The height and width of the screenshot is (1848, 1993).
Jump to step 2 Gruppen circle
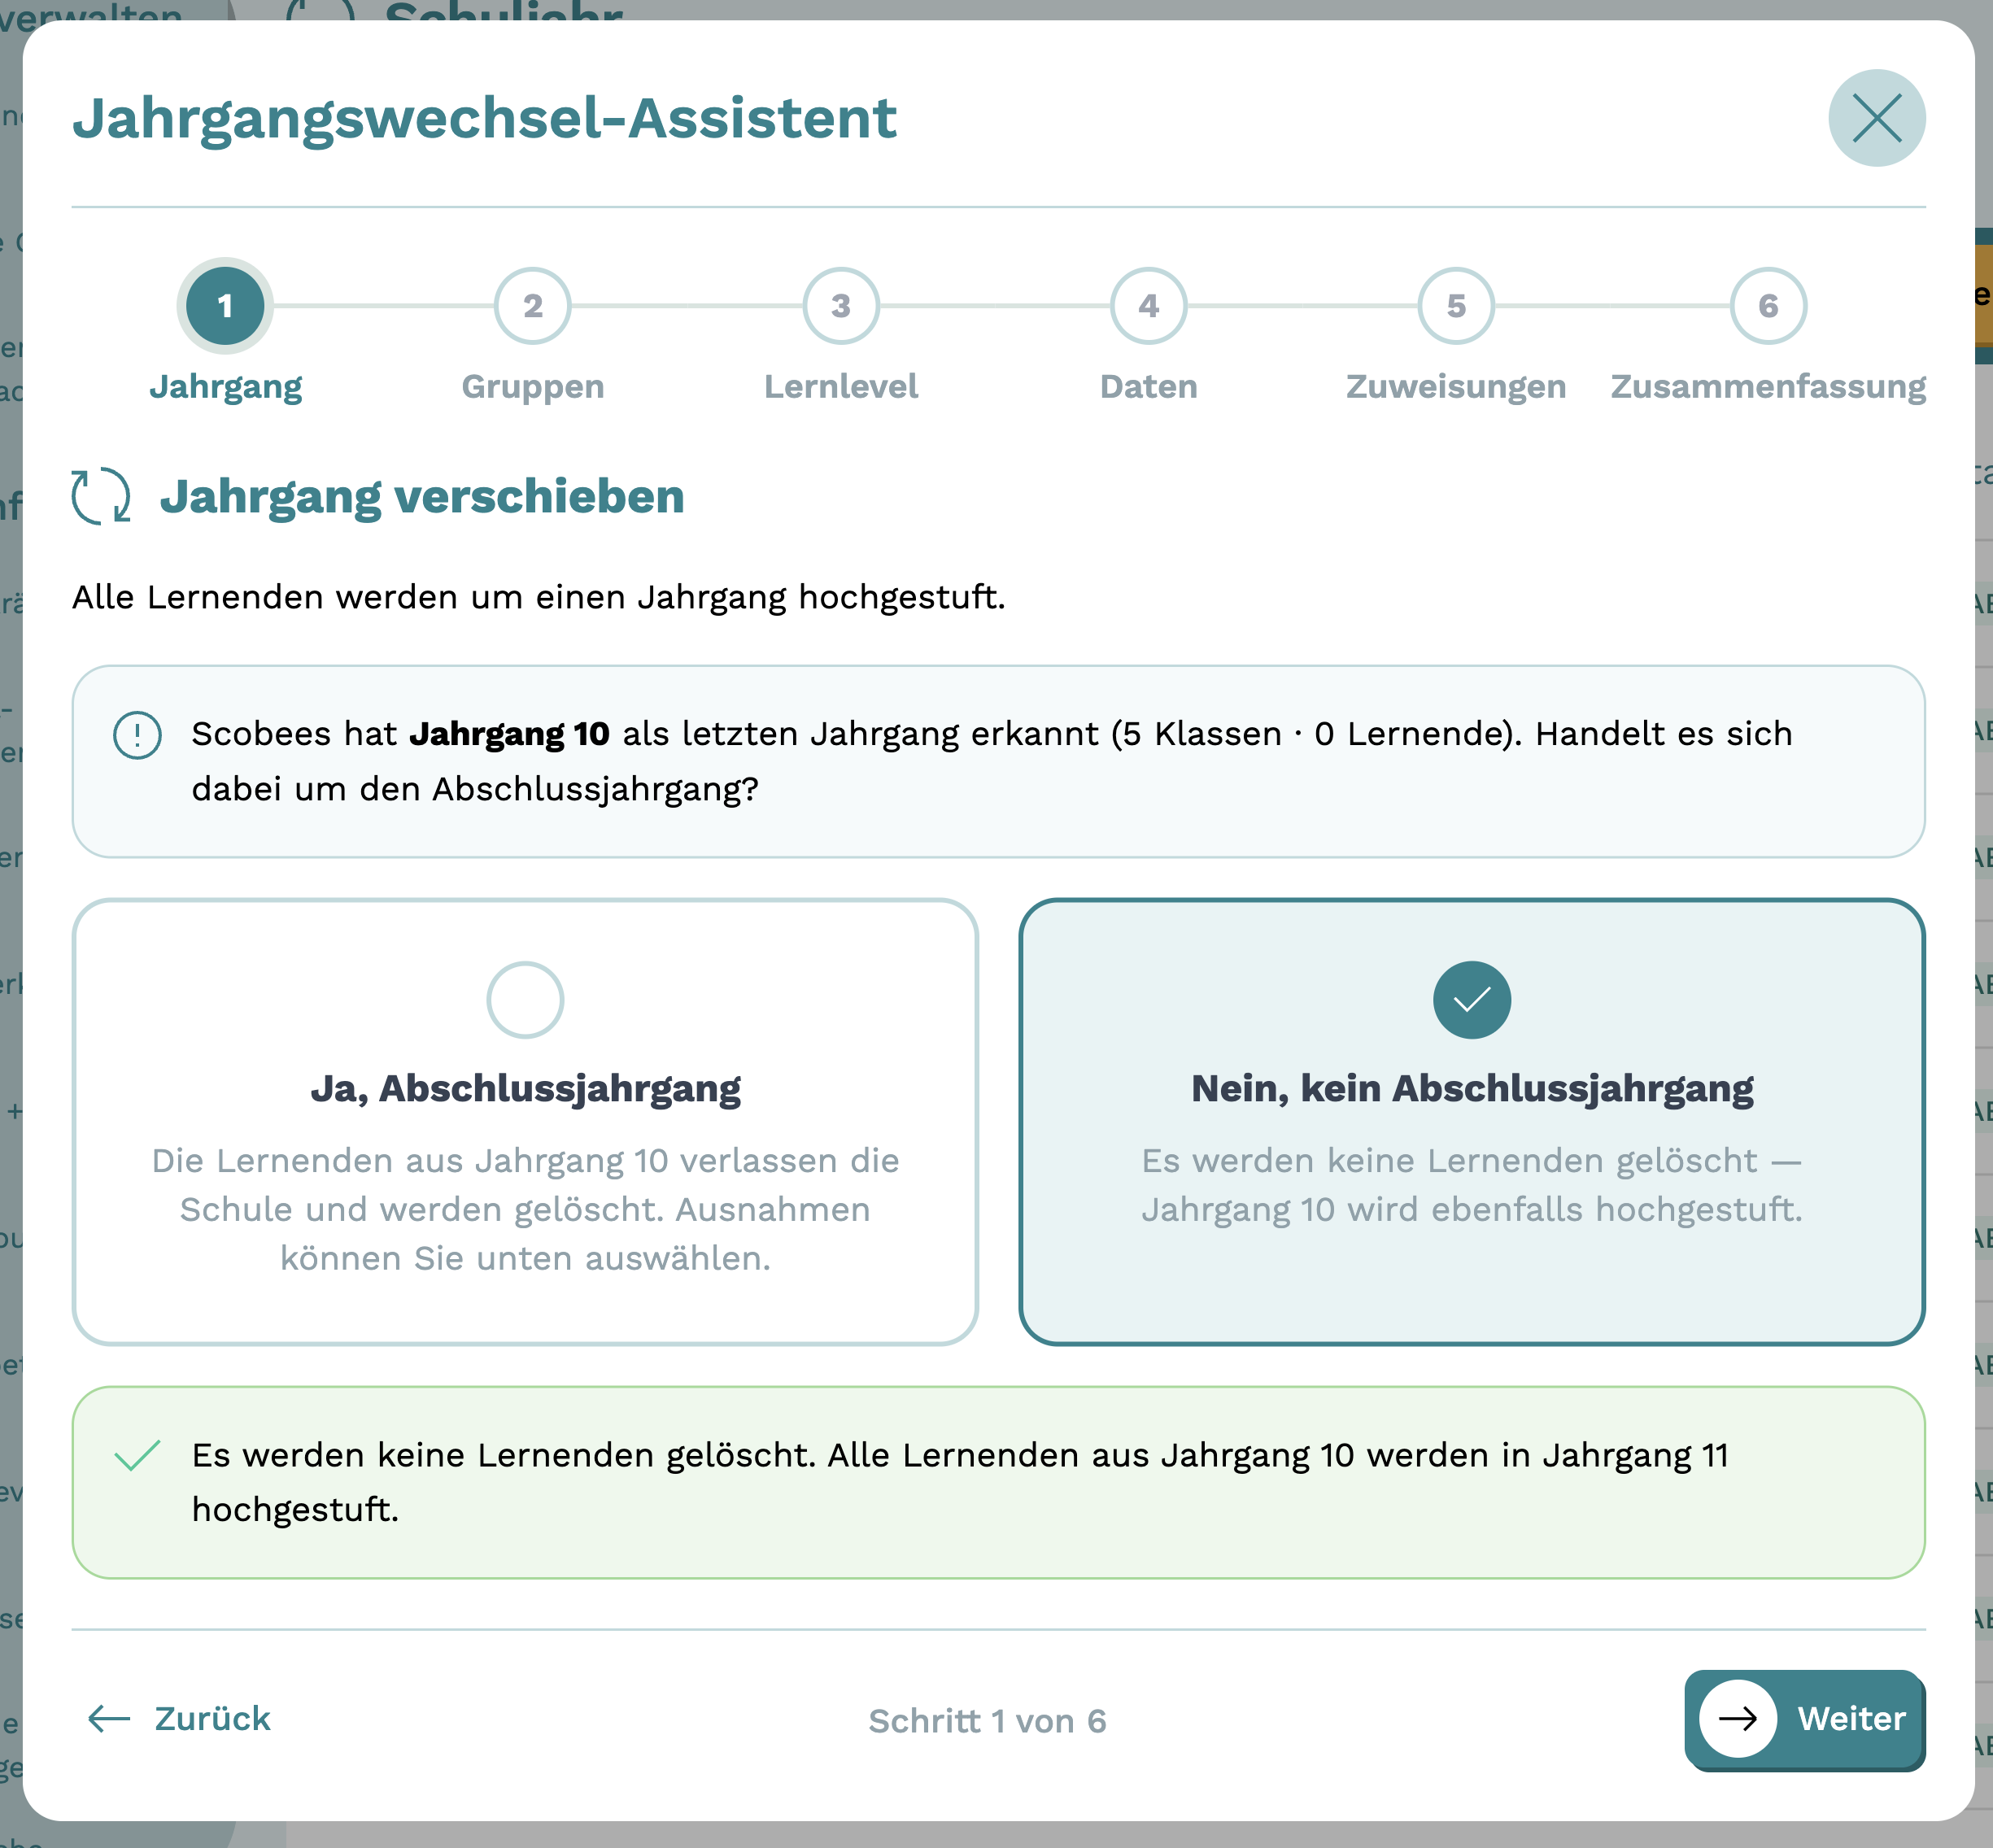[x=533, y=306]
